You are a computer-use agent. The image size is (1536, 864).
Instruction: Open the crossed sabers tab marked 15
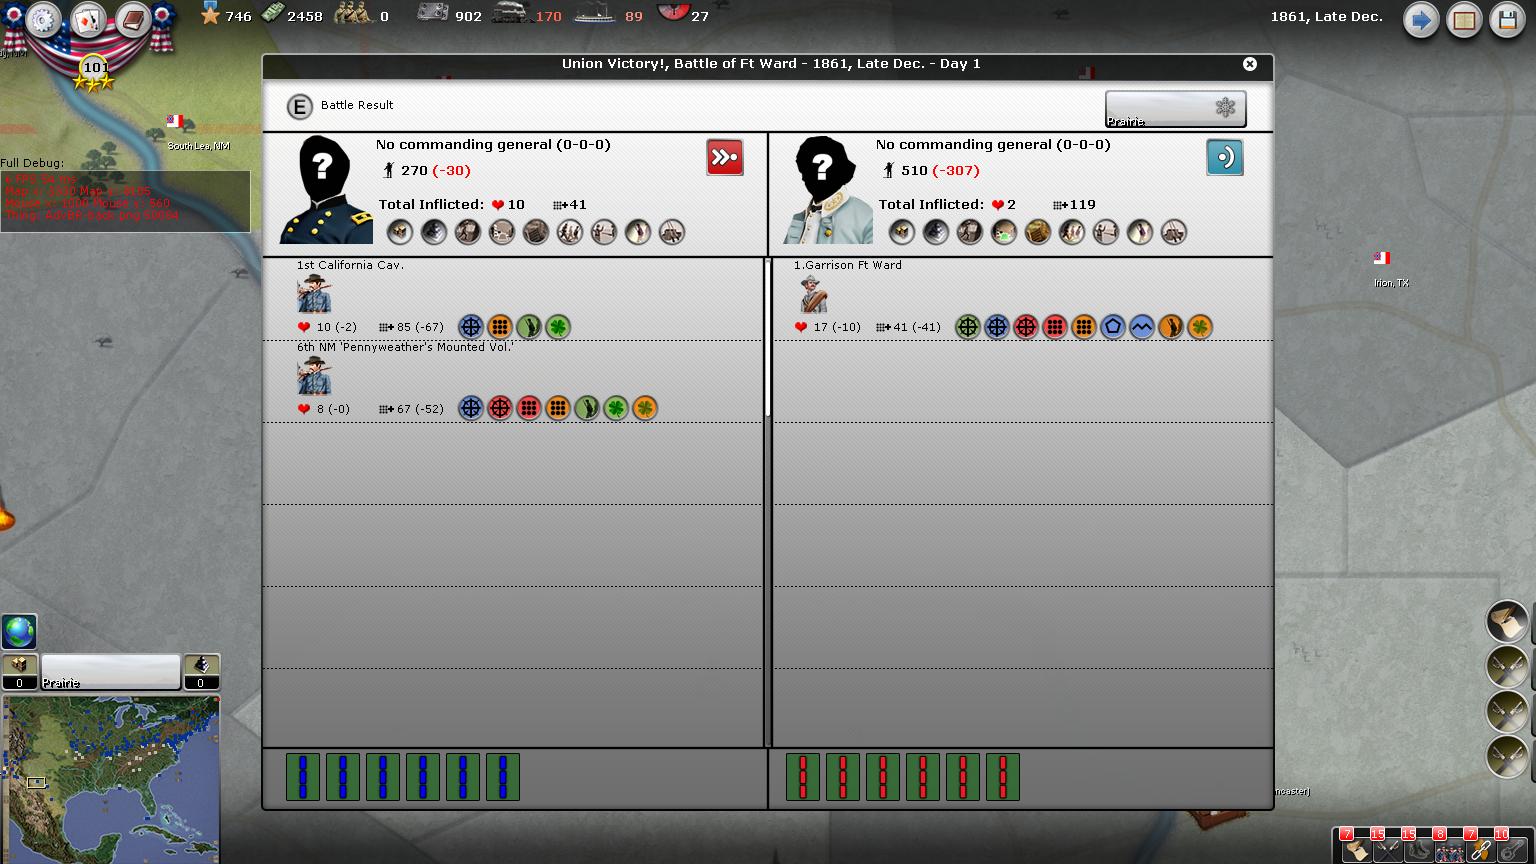[1386, 850]
